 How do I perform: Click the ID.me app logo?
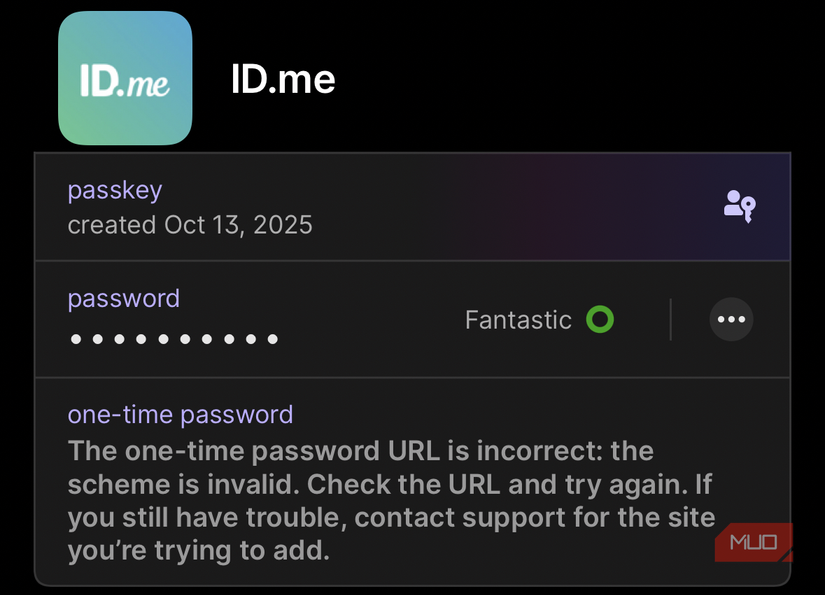point(125,79)
